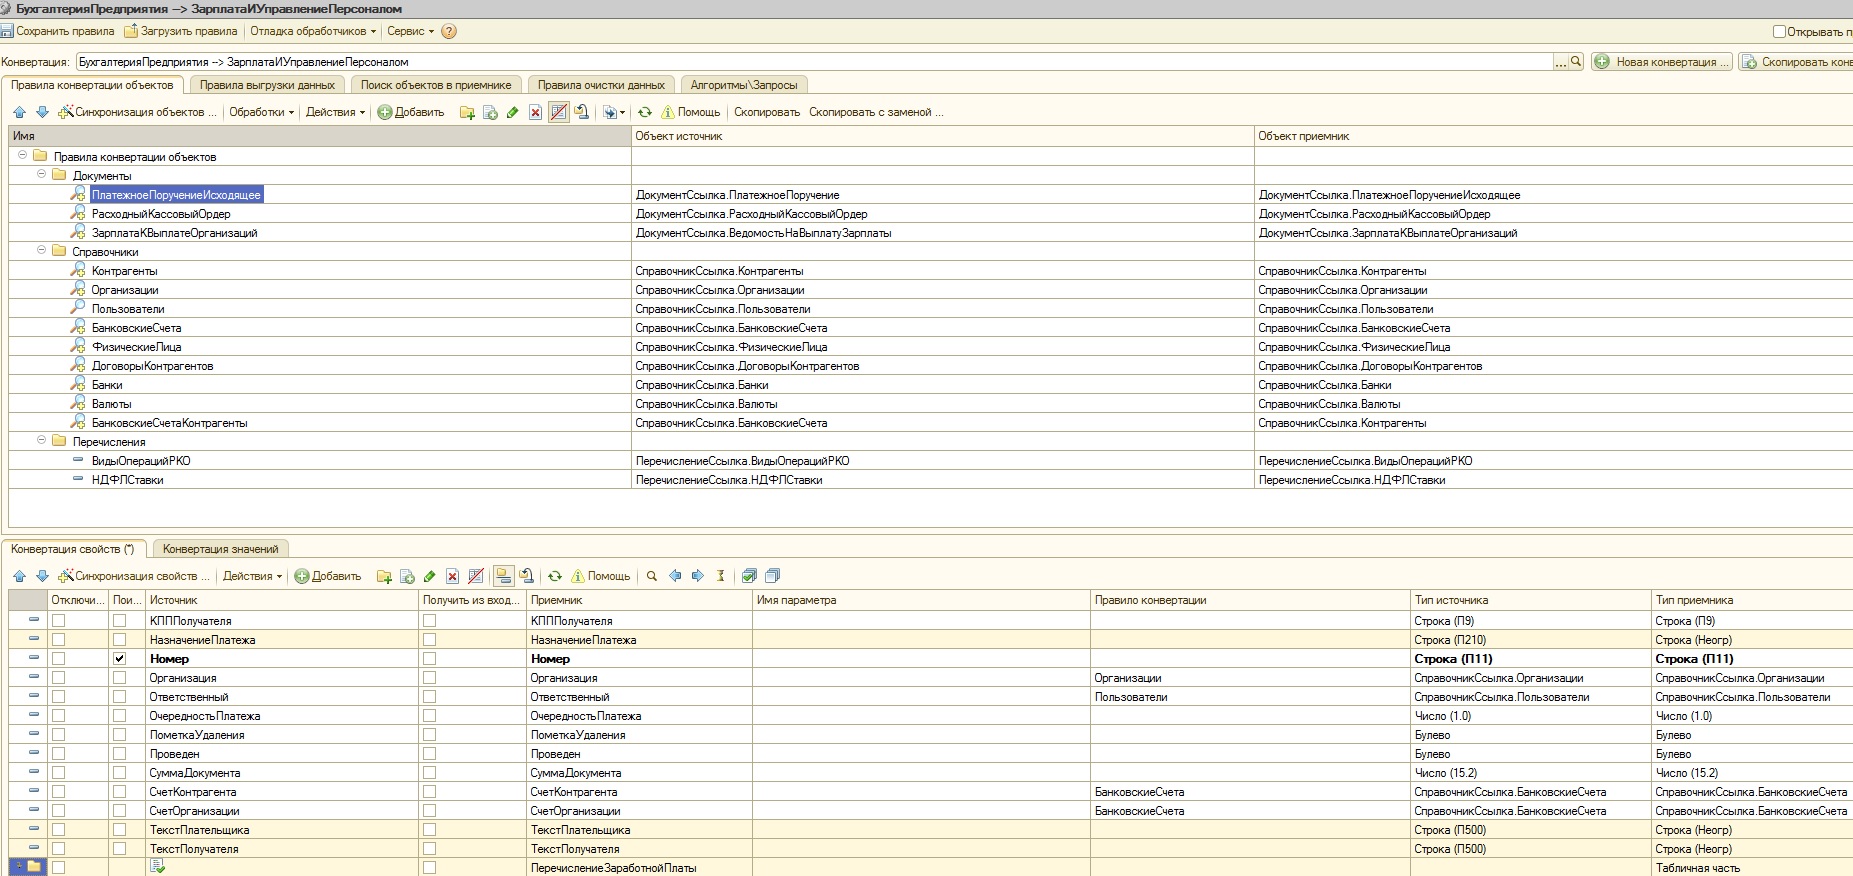Image resolution: width=1853 pixels, height=876 pixels.
Task: Switch to Правила выгрузки данных tab
Action: click(x=267, y=85)
